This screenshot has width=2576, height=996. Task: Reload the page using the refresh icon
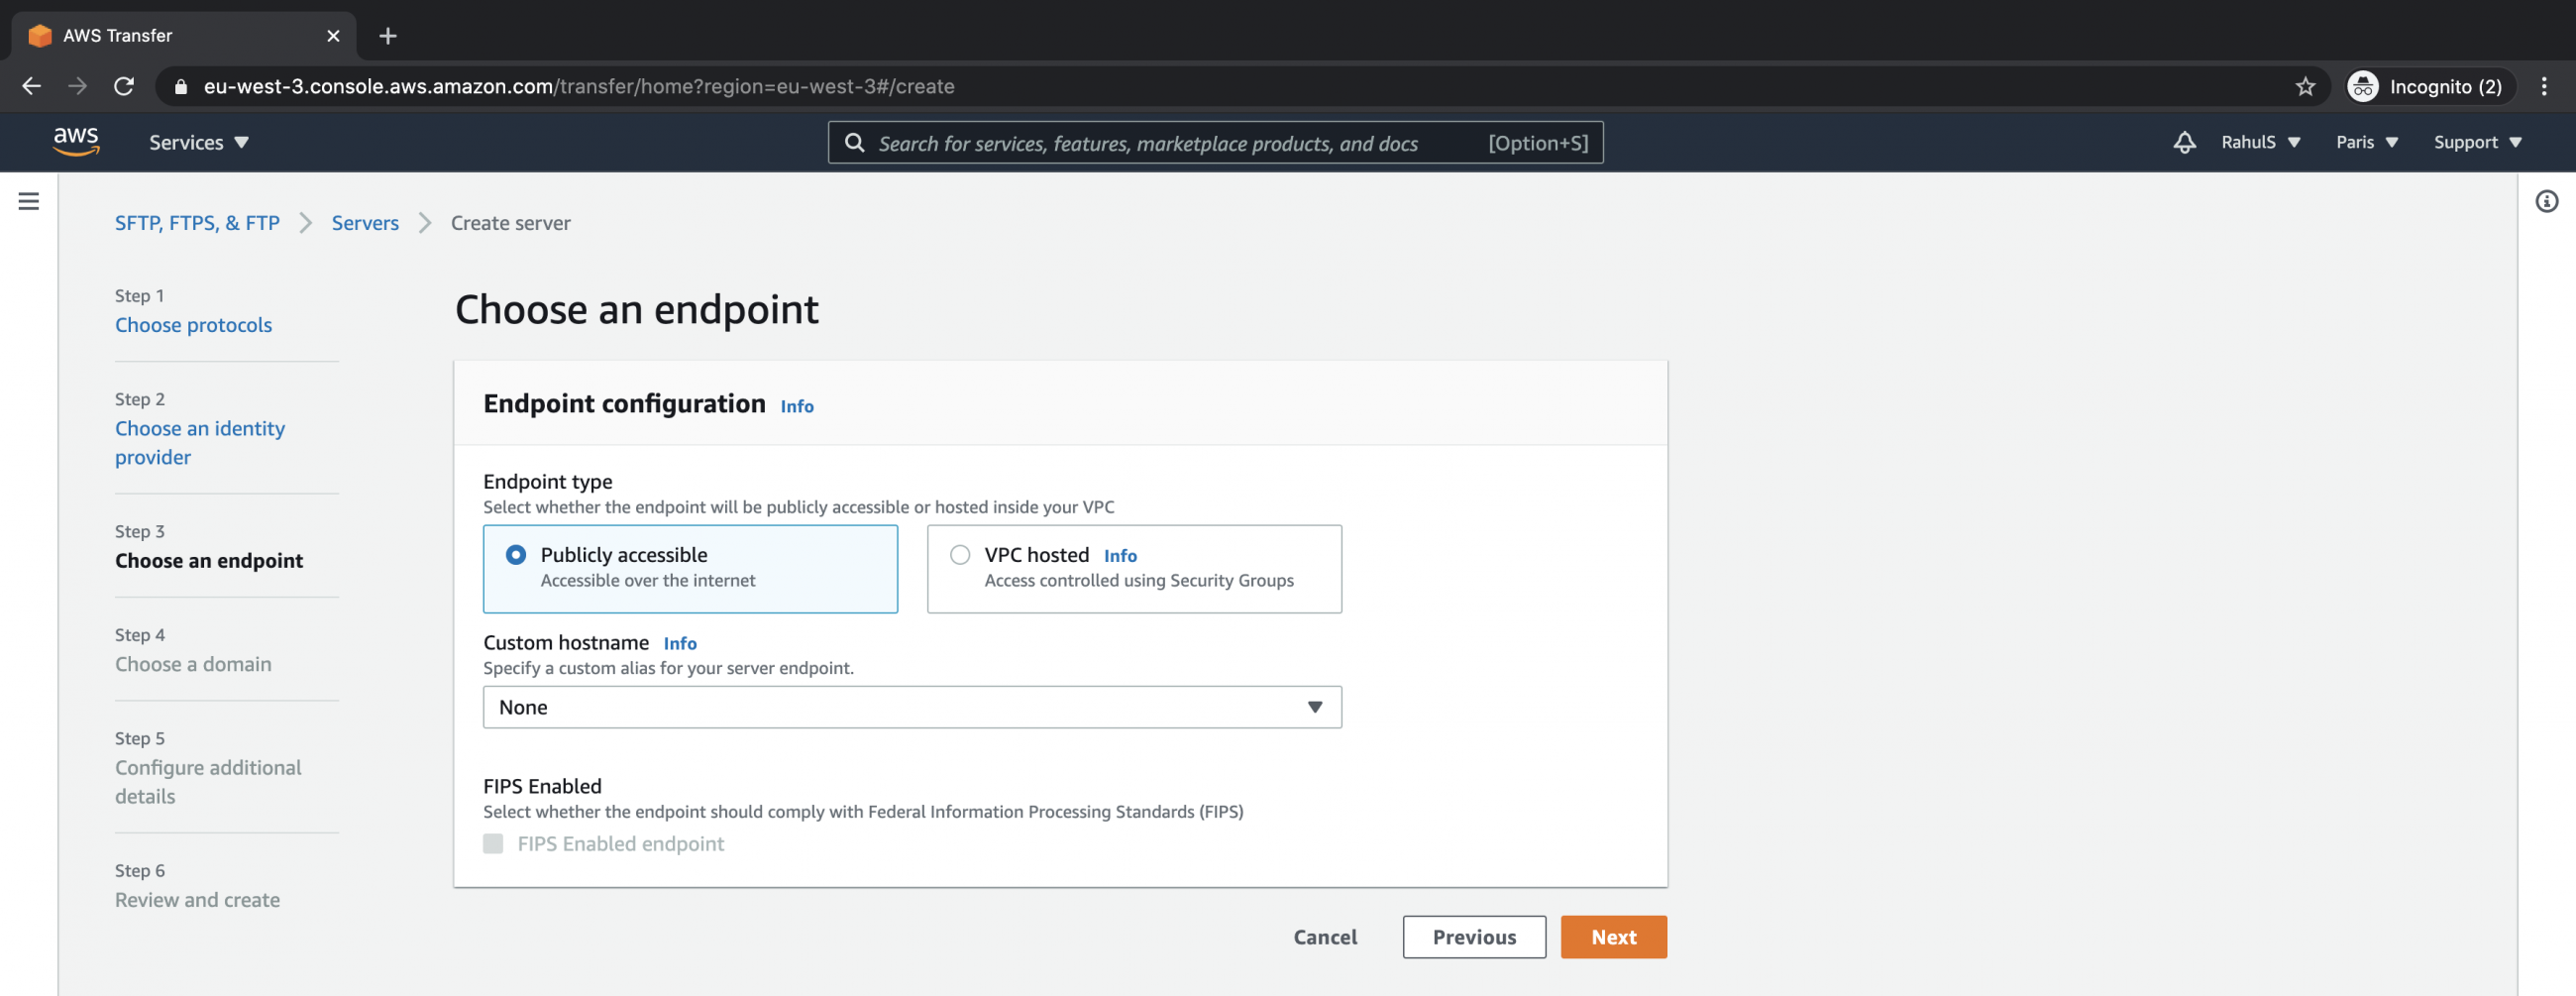pos(124,87)
